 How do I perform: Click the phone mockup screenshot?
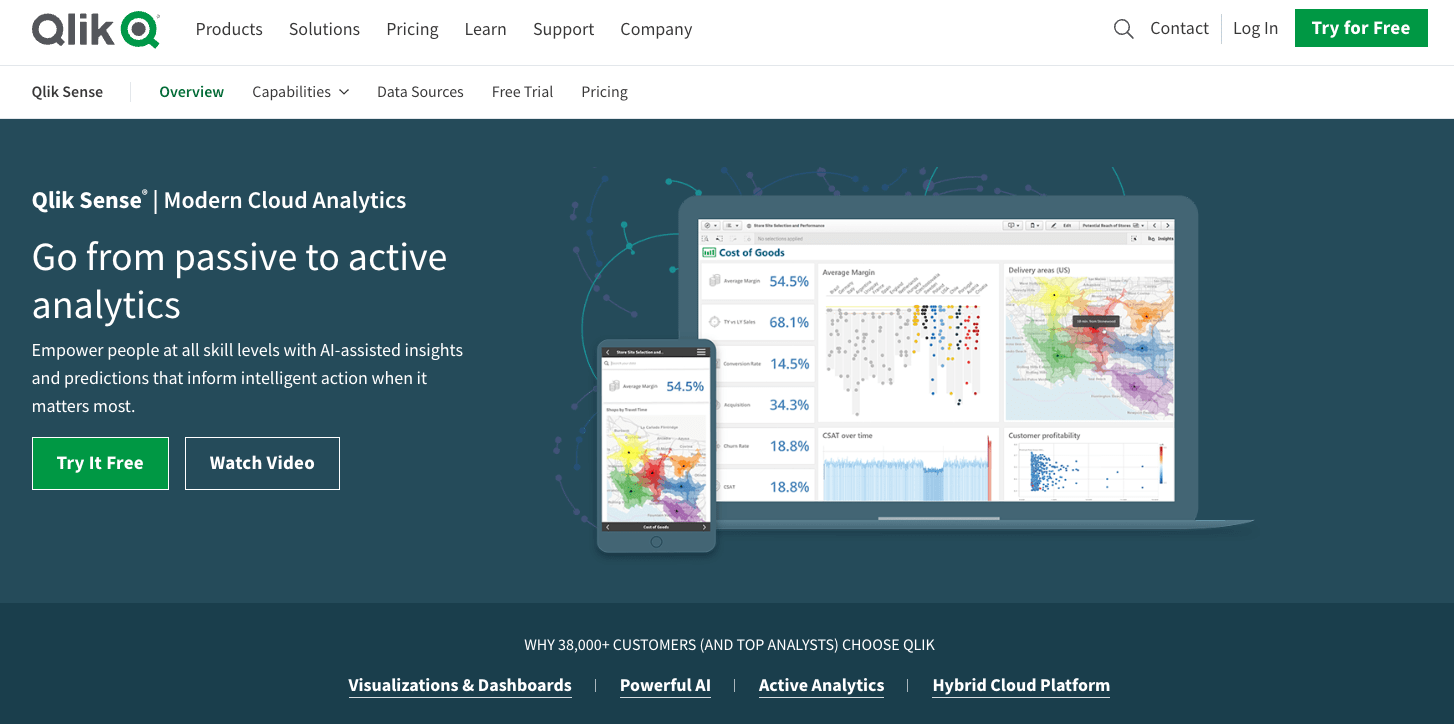pyautogui.click(x=656, y=445)
